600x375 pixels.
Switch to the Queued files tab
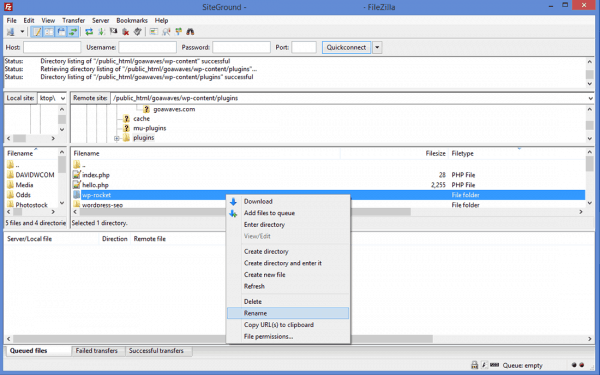tap(37, 351)
